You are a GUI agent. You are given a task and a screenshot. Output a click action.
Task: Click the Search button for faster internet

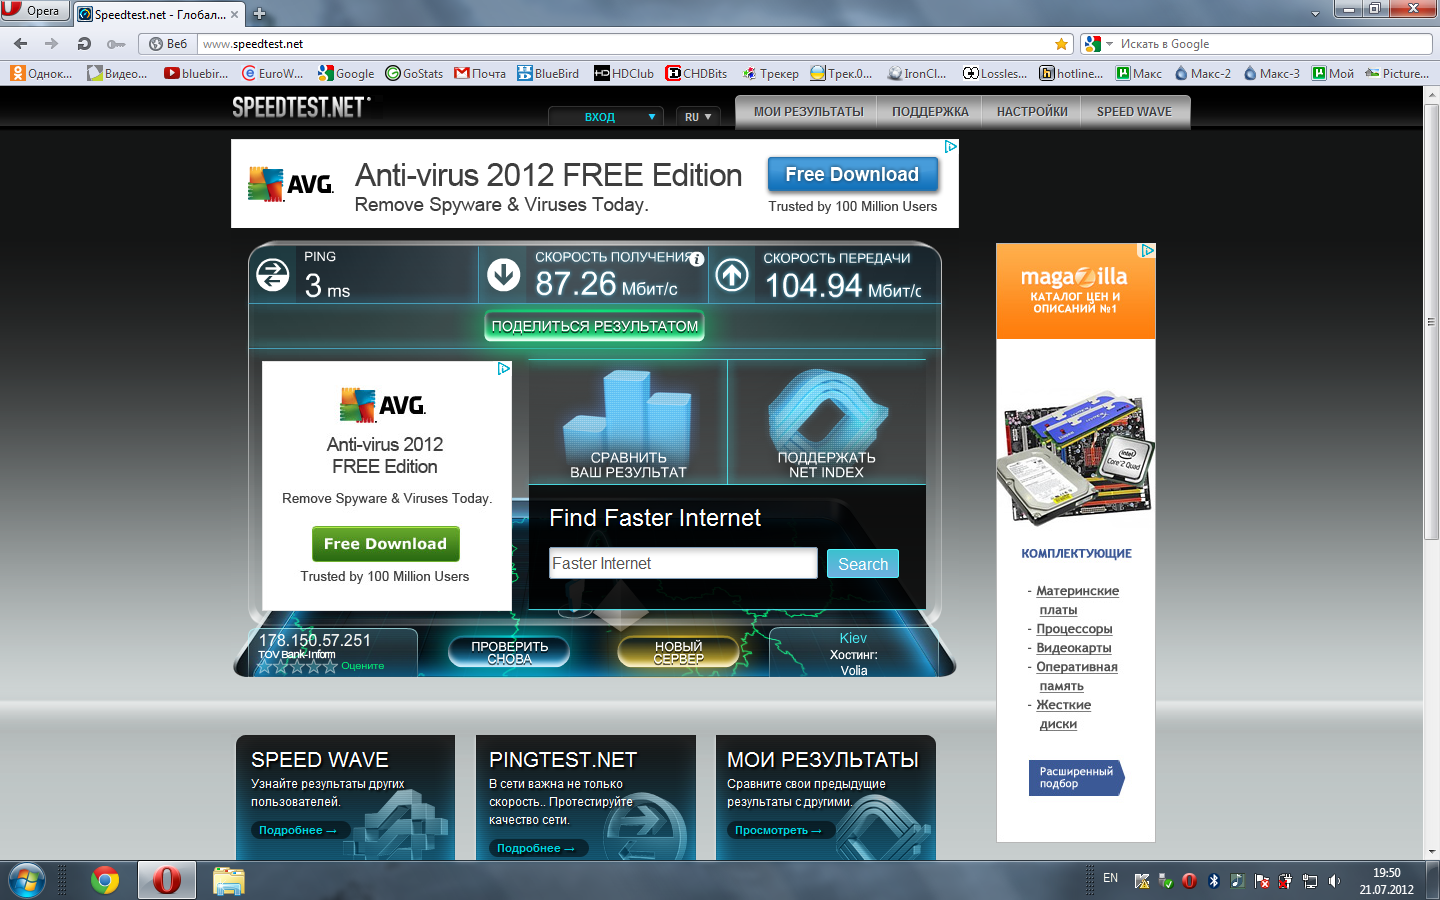click(x=863, y=564)
